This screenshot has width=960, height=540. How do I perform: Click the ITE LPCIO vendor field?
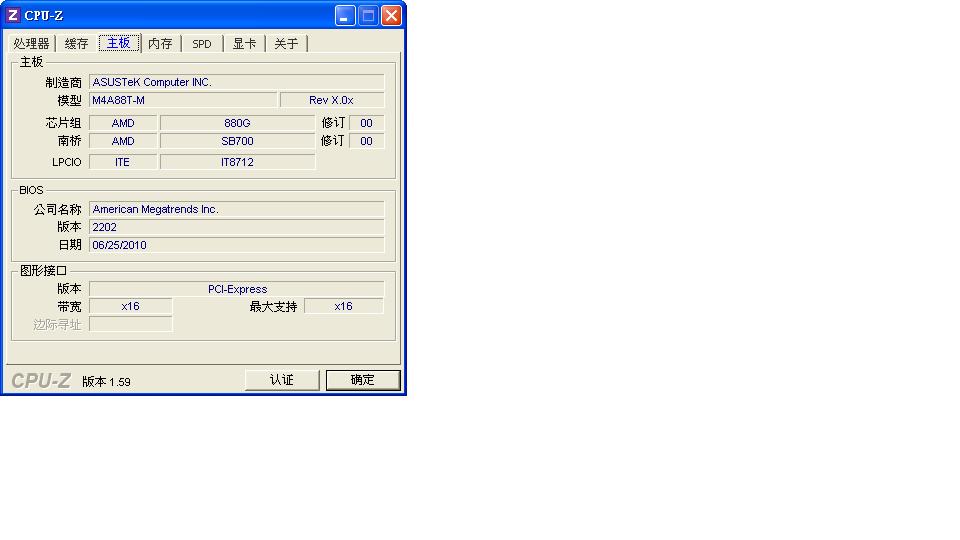point(123,162)
